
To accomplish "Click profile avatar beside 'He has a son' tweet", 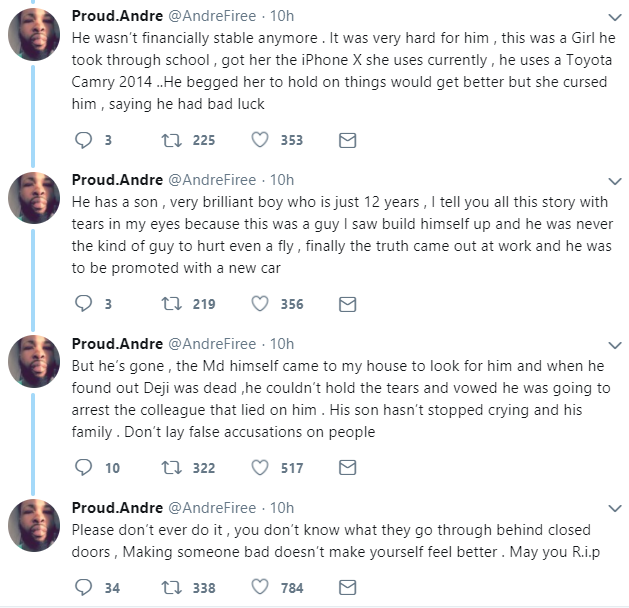I will click(36, 203).
